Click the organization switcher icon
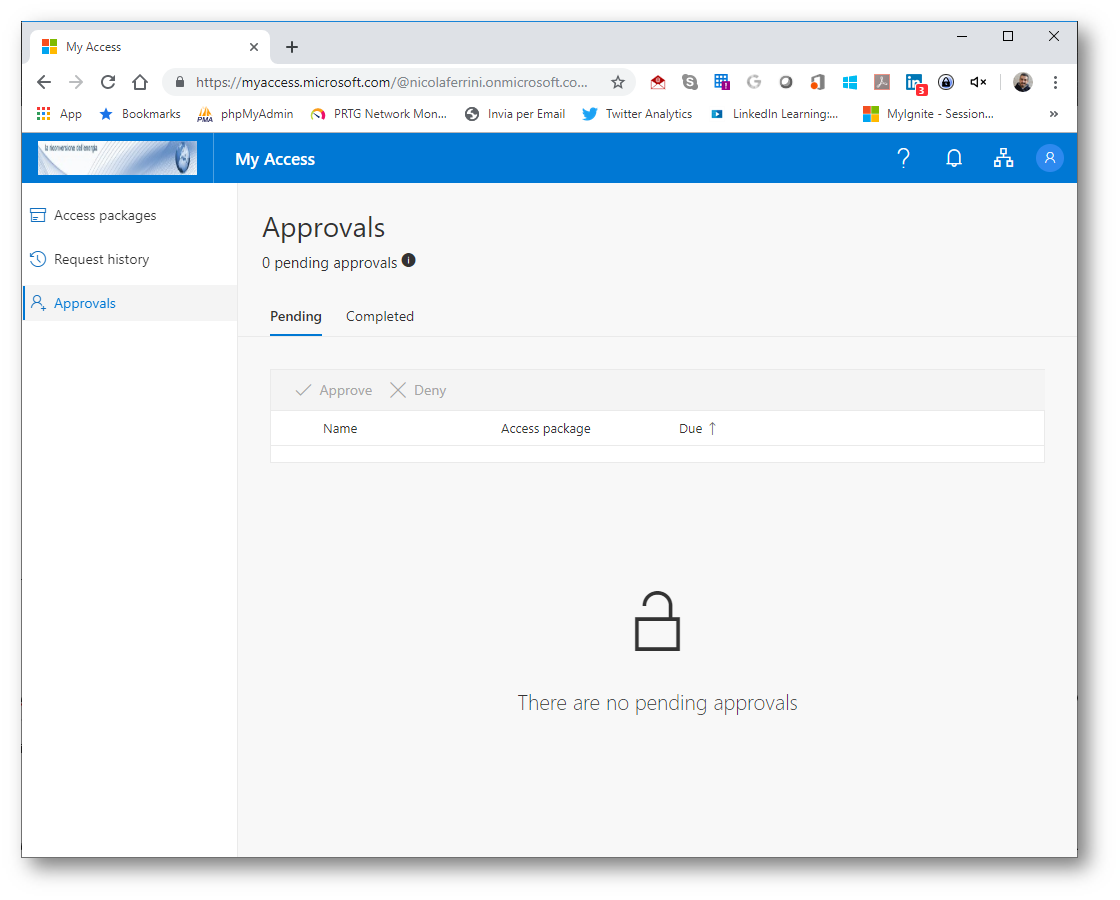 (1003, 158)
